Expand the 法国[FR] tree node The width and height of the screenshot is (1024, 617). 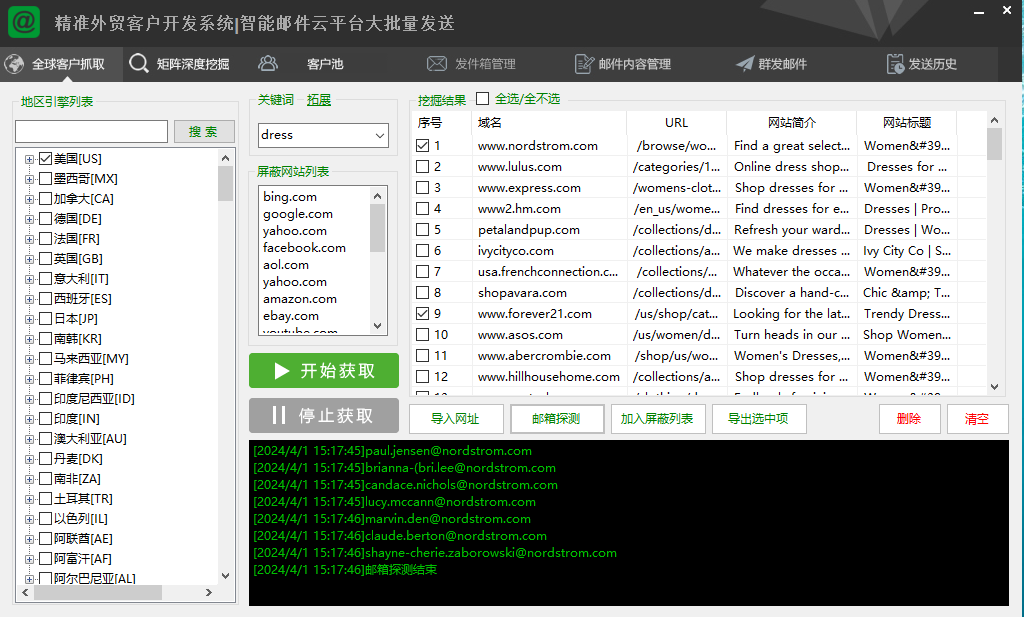pos(29,239)
